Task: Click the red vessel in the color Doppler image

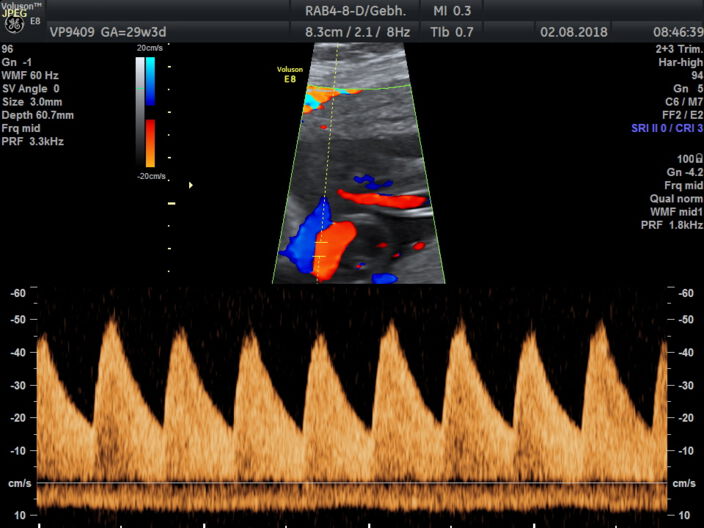Action: (333, 249)
